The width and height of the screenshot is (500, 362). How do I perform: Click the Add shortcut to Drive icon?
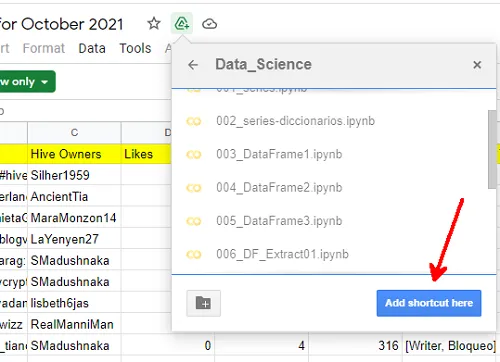[x=182, y=23]
